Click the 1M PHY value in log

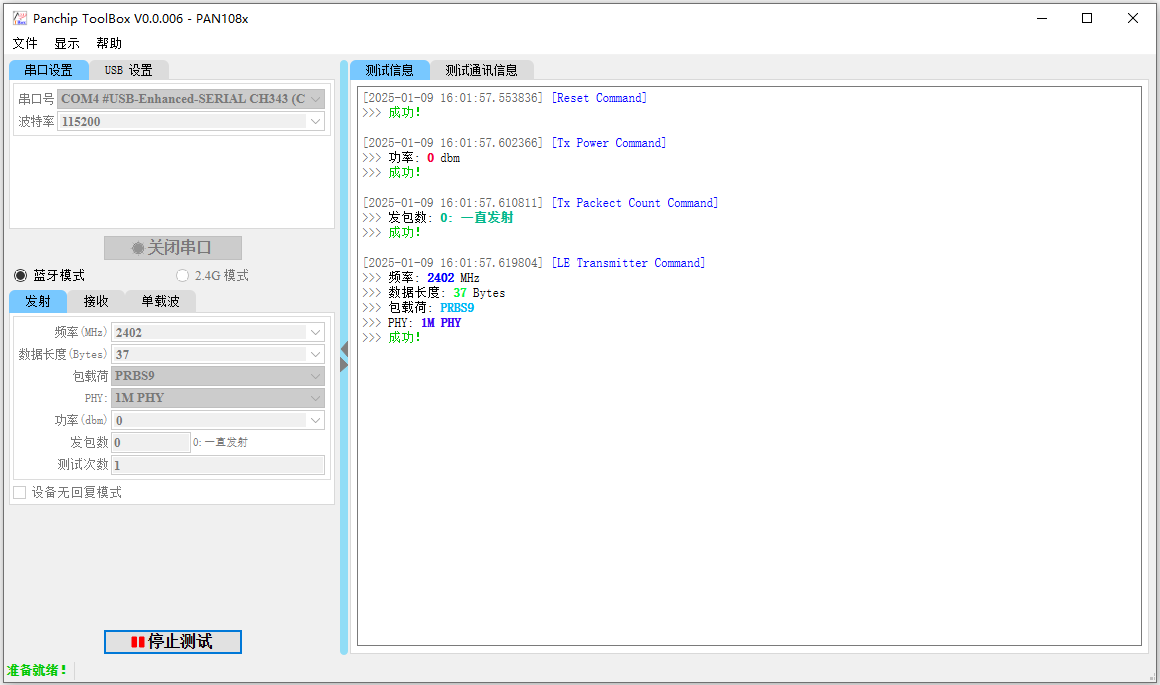(x=441, y=323)
